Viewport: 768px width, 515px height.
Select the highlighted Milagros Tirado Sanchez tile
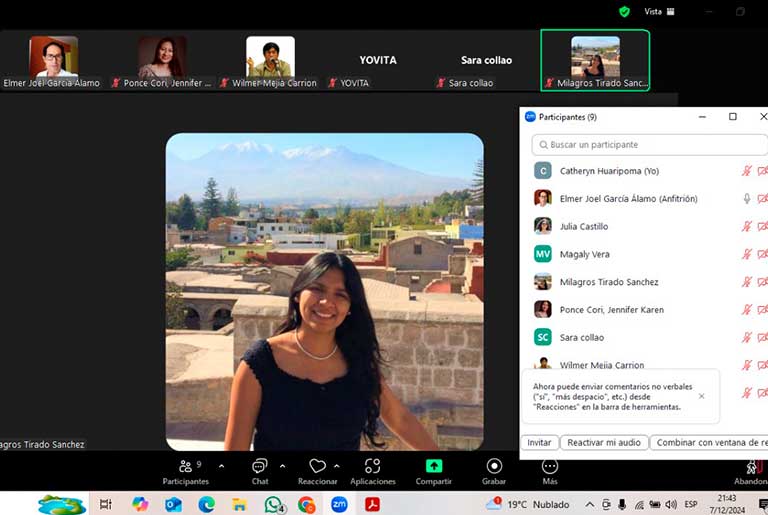[595, 60]
